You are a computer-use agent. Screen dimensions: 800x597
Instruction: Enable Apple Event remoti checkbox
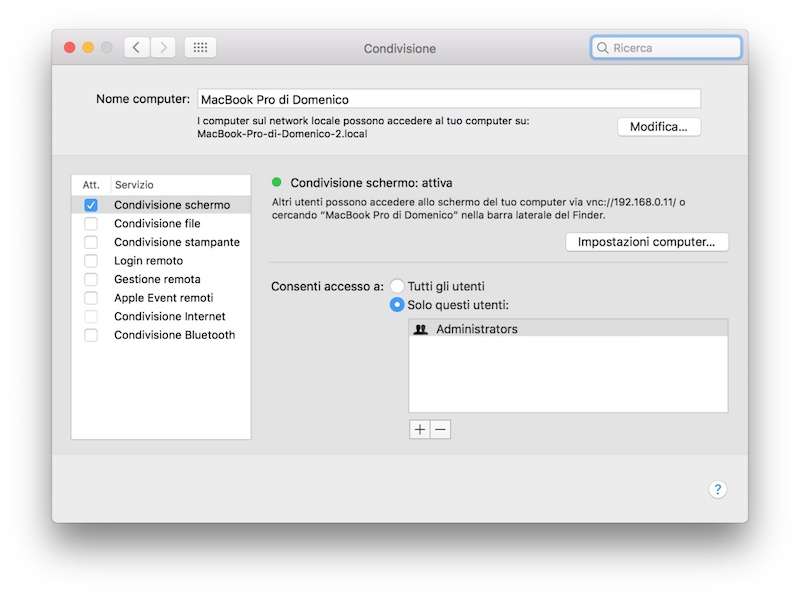pos(91,298)
